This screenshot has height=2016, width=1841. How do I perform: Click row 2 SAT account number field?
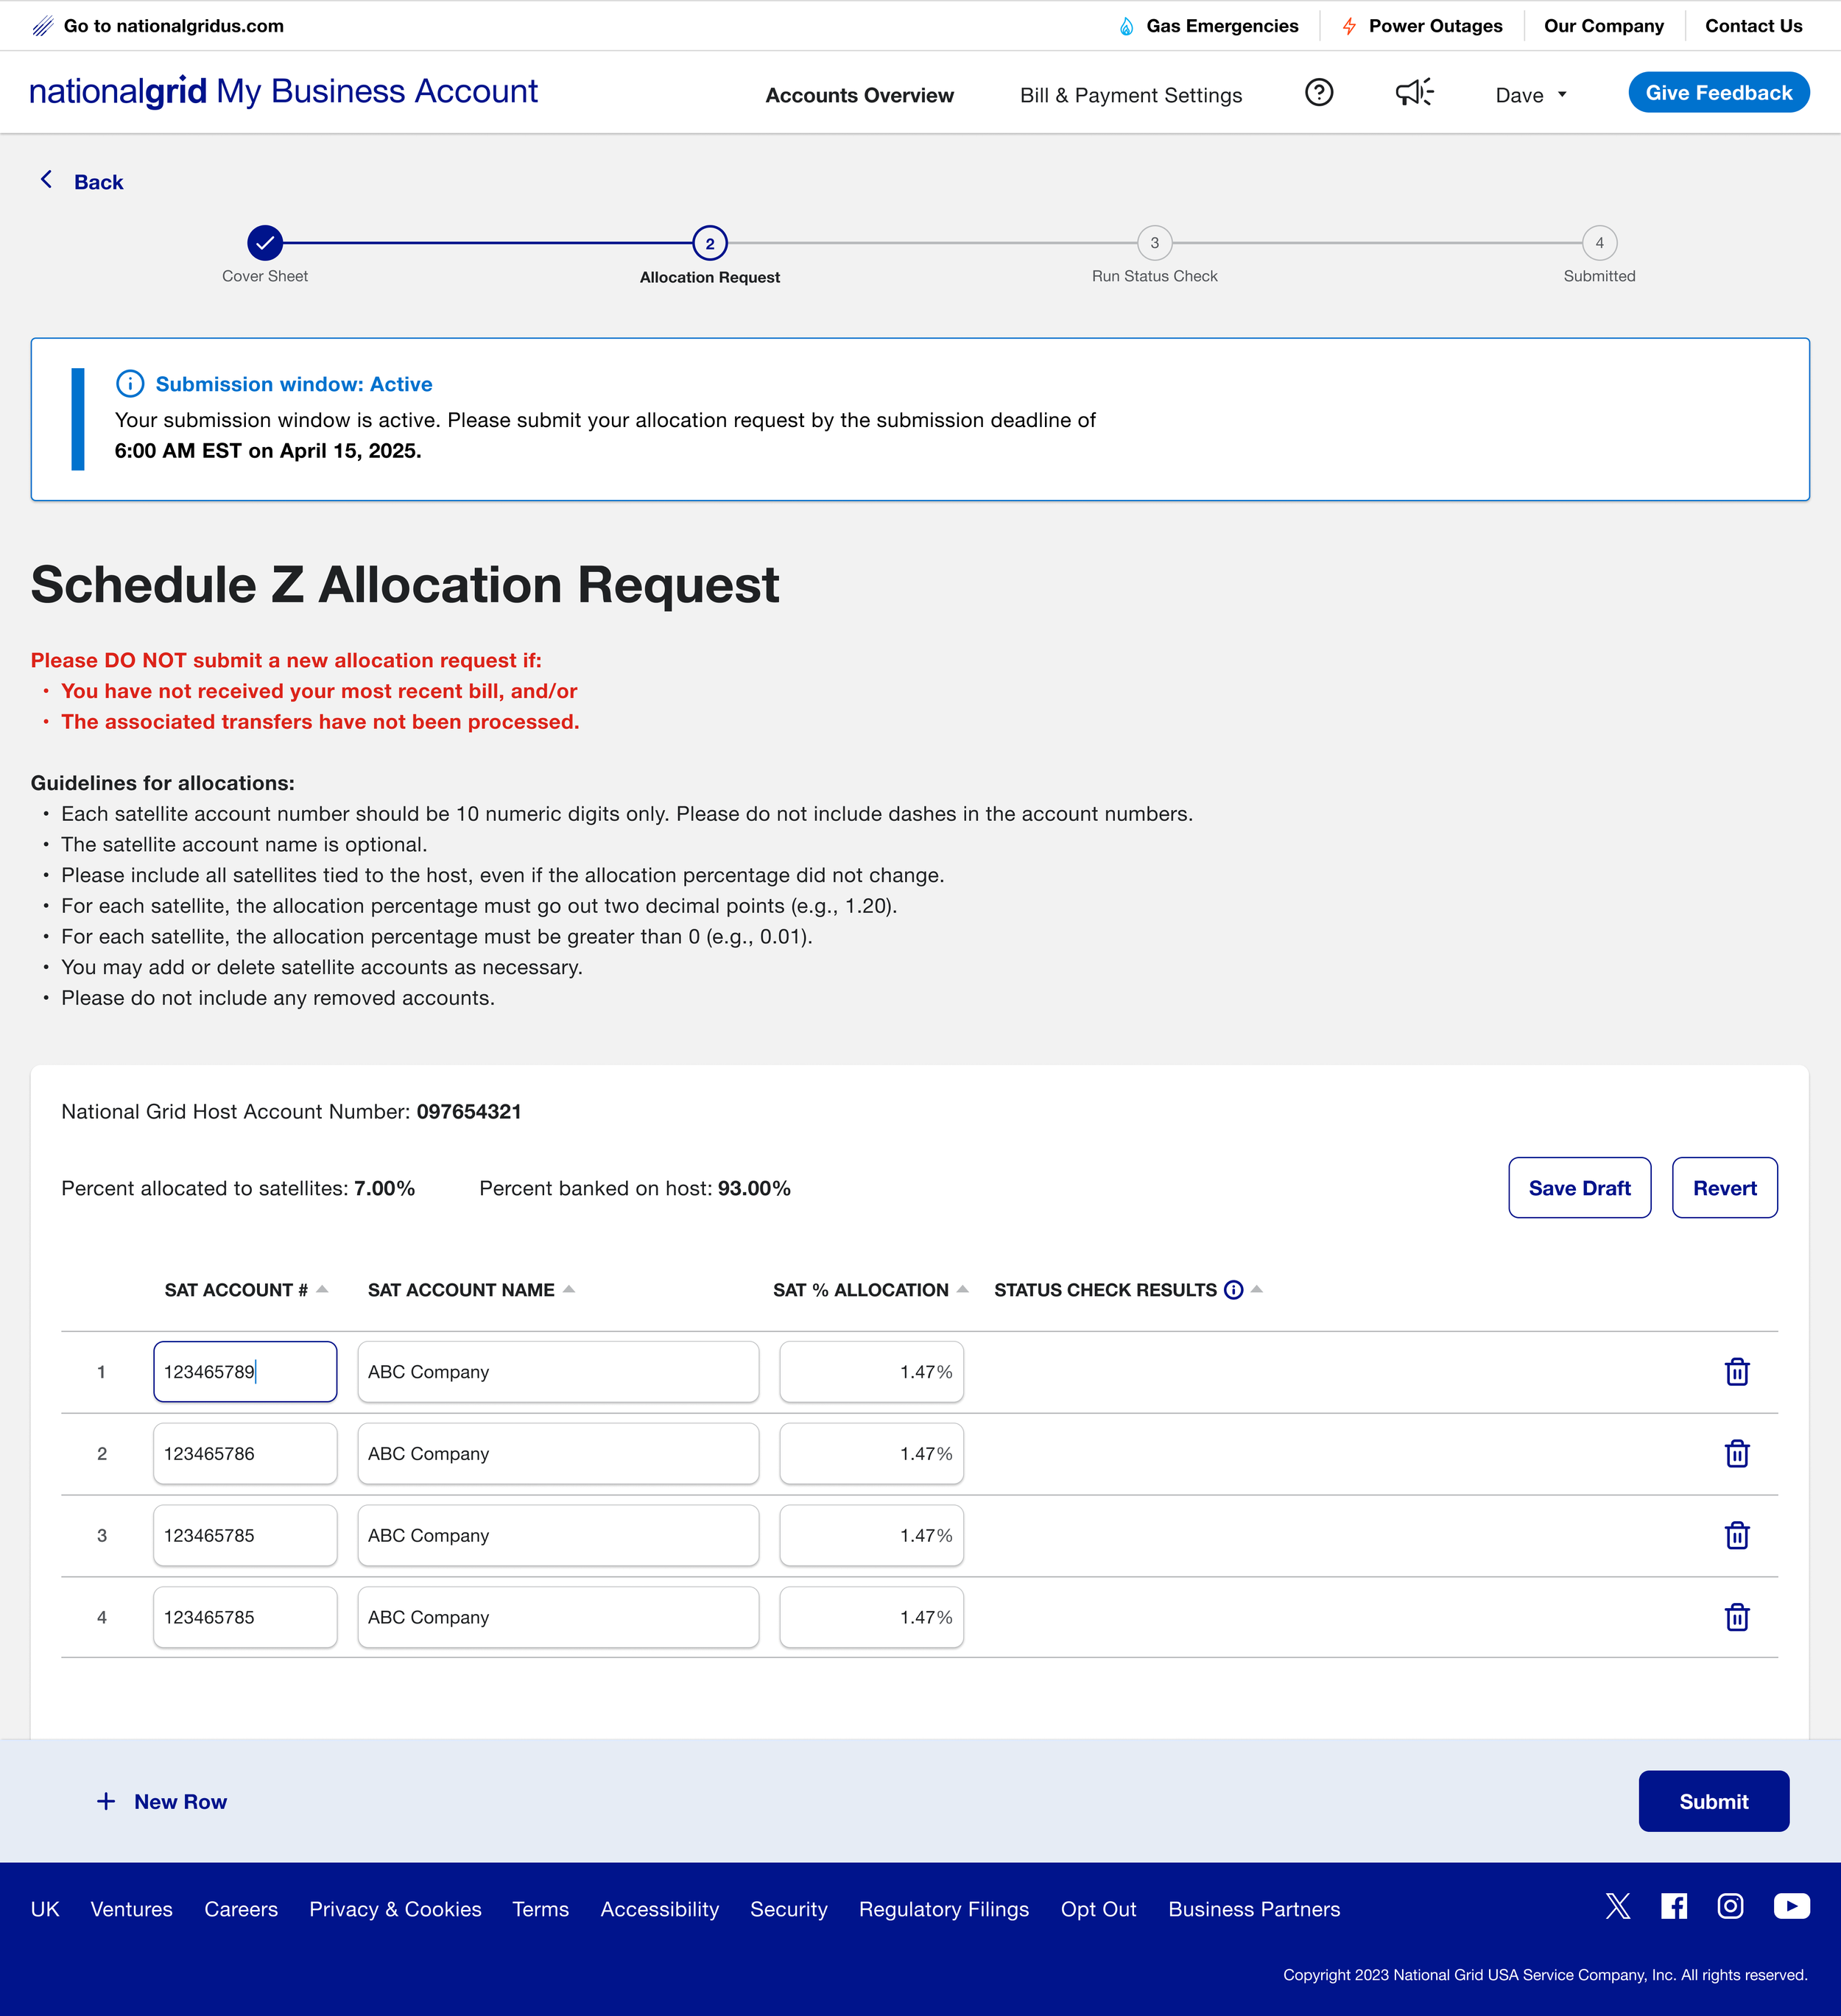(245, 1454)
